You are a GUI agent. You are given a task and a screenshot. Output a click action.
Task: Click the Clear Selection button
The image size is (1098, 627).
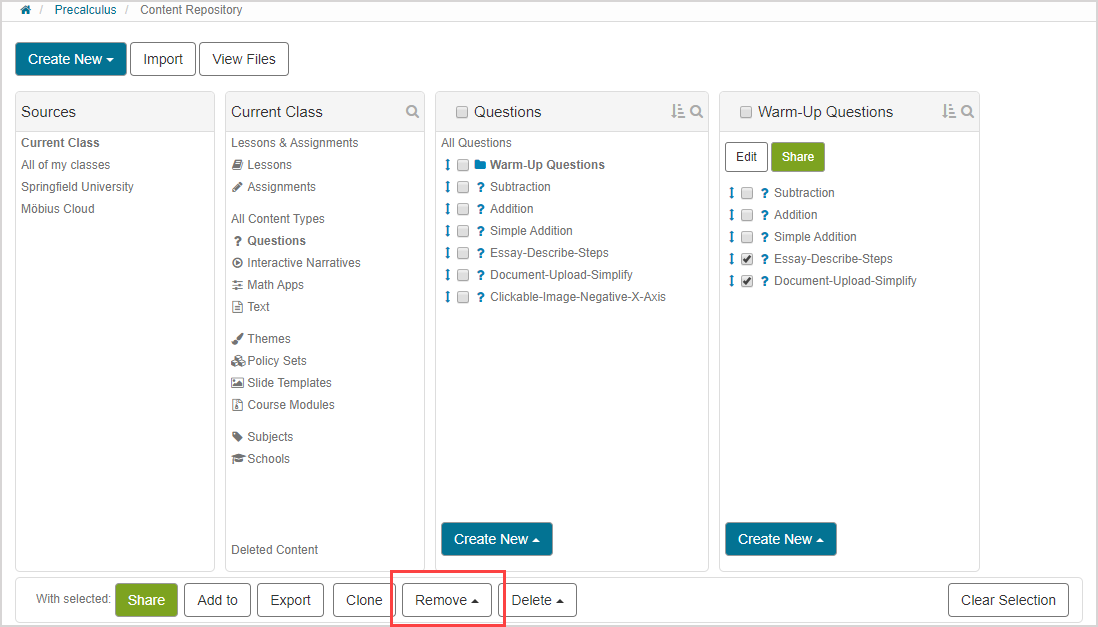pos(1008,600)
